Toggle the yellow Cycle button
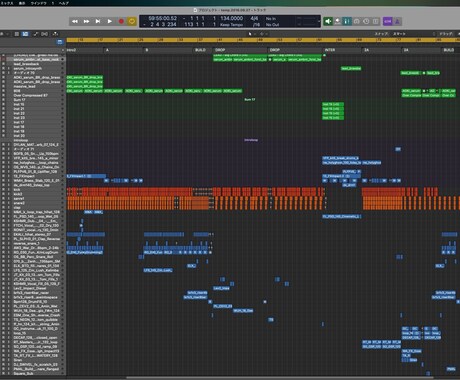 point(132,21)
